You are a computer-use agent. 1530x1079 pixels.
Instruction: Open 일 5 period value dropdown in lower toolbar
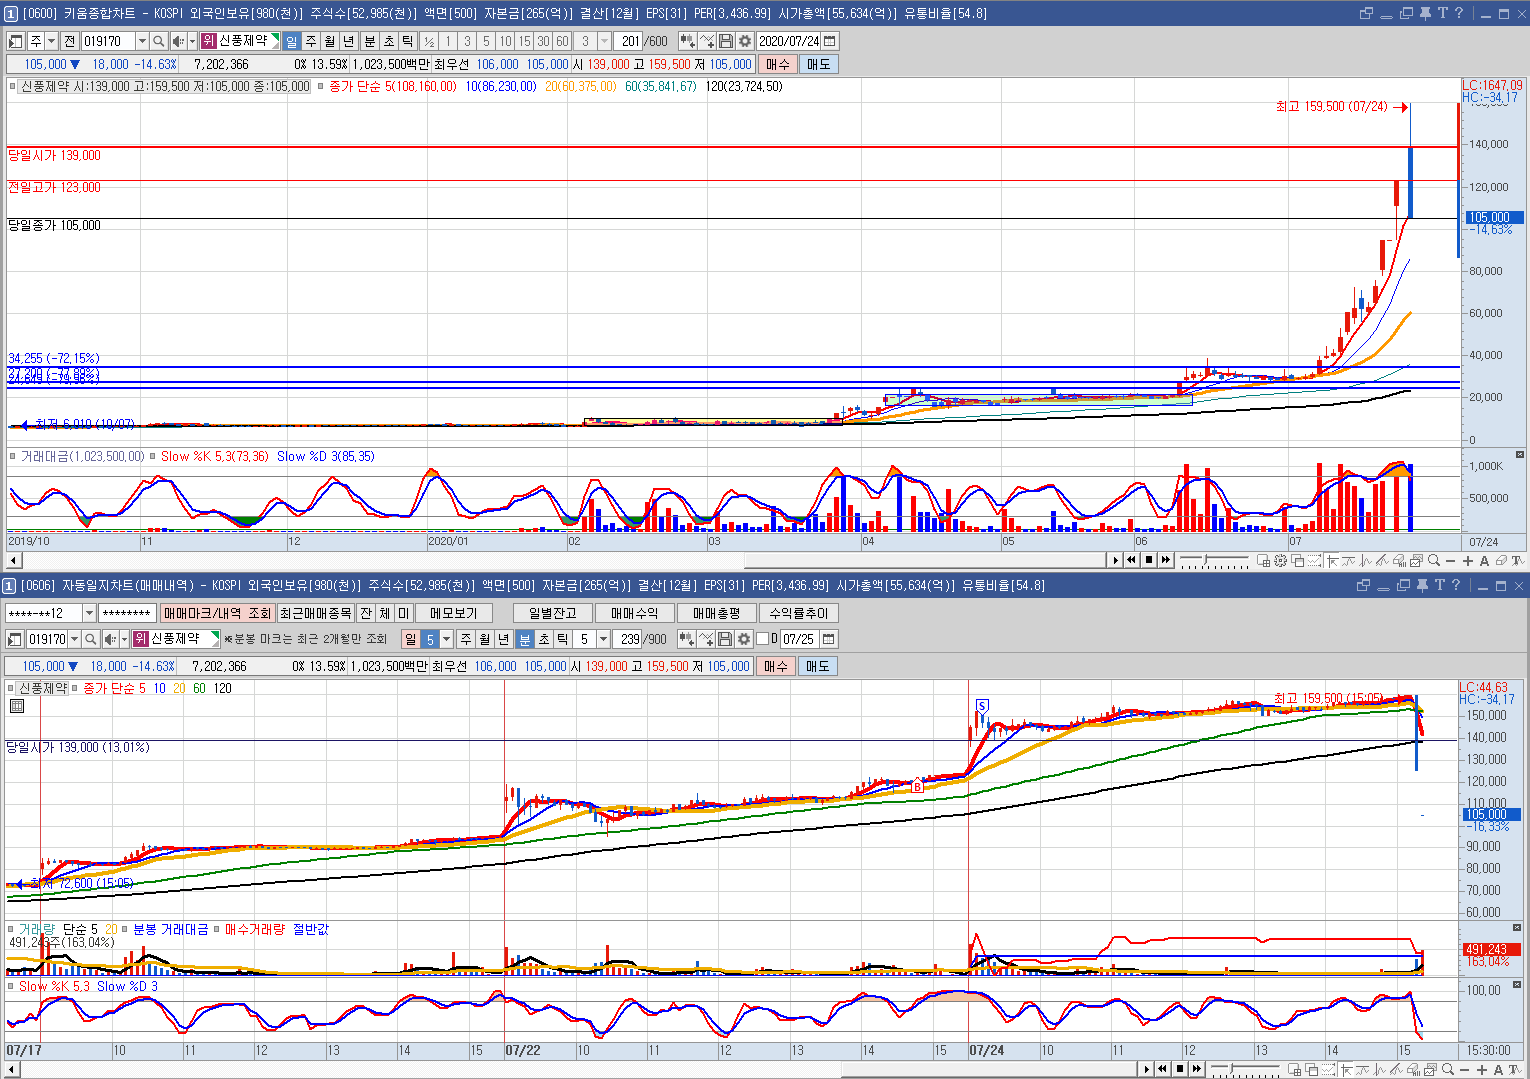click(x=446, y=639)
